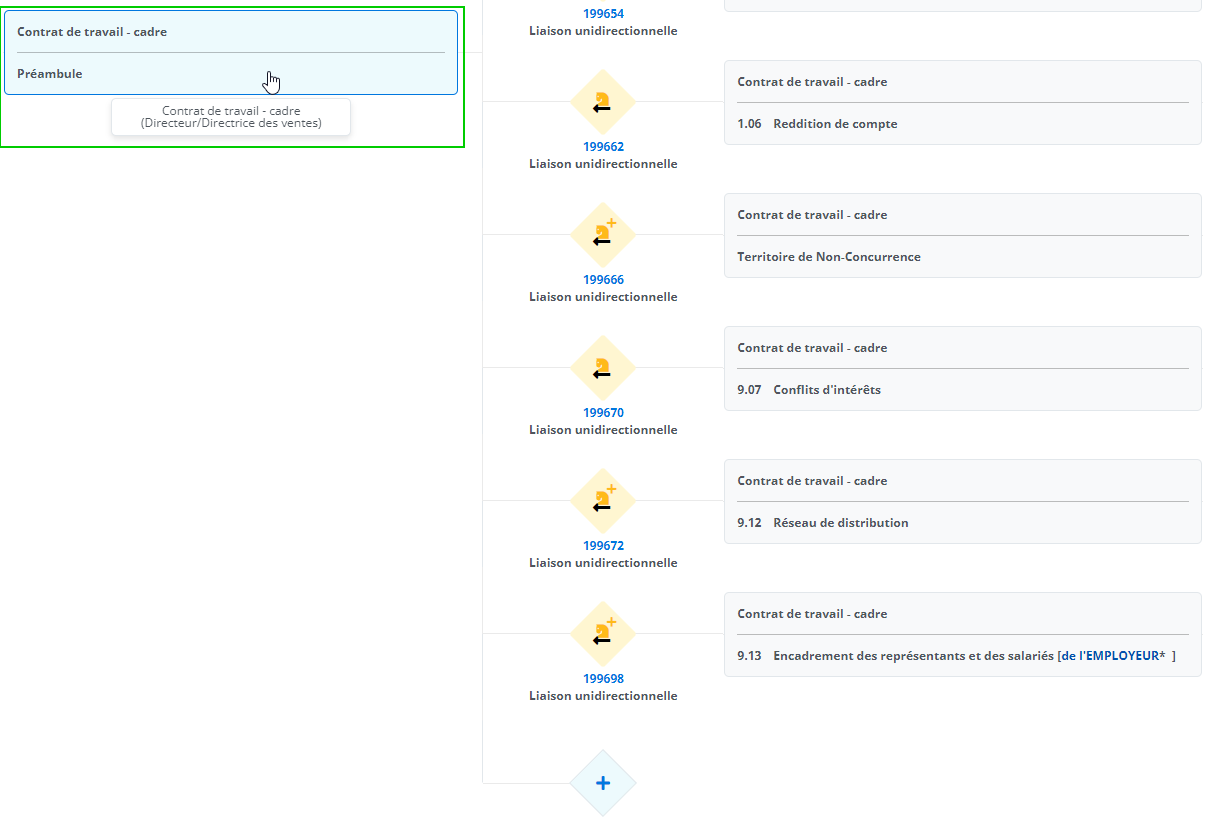1214x837 pixels.
Task: Click the link icon above 199698
Action: (603, 634)
